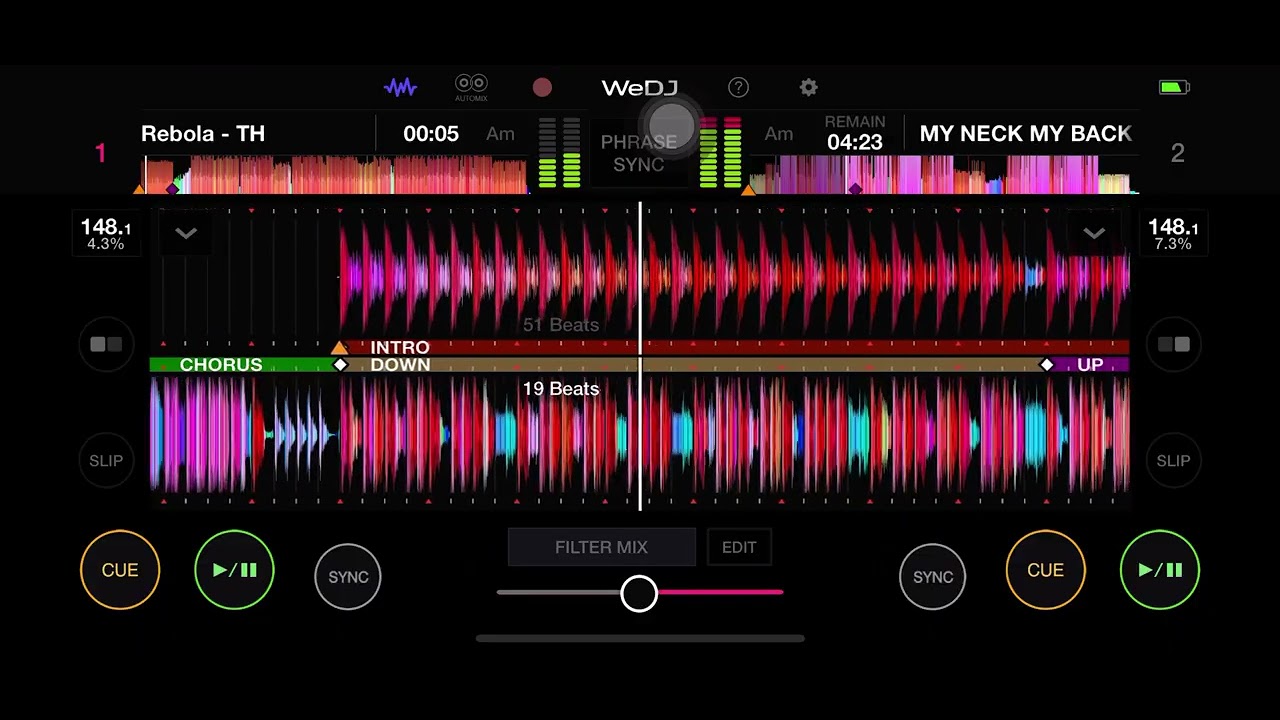Open the help question mark icon
This screenshot has width=1280, height=720.
(x=738, y=88)
